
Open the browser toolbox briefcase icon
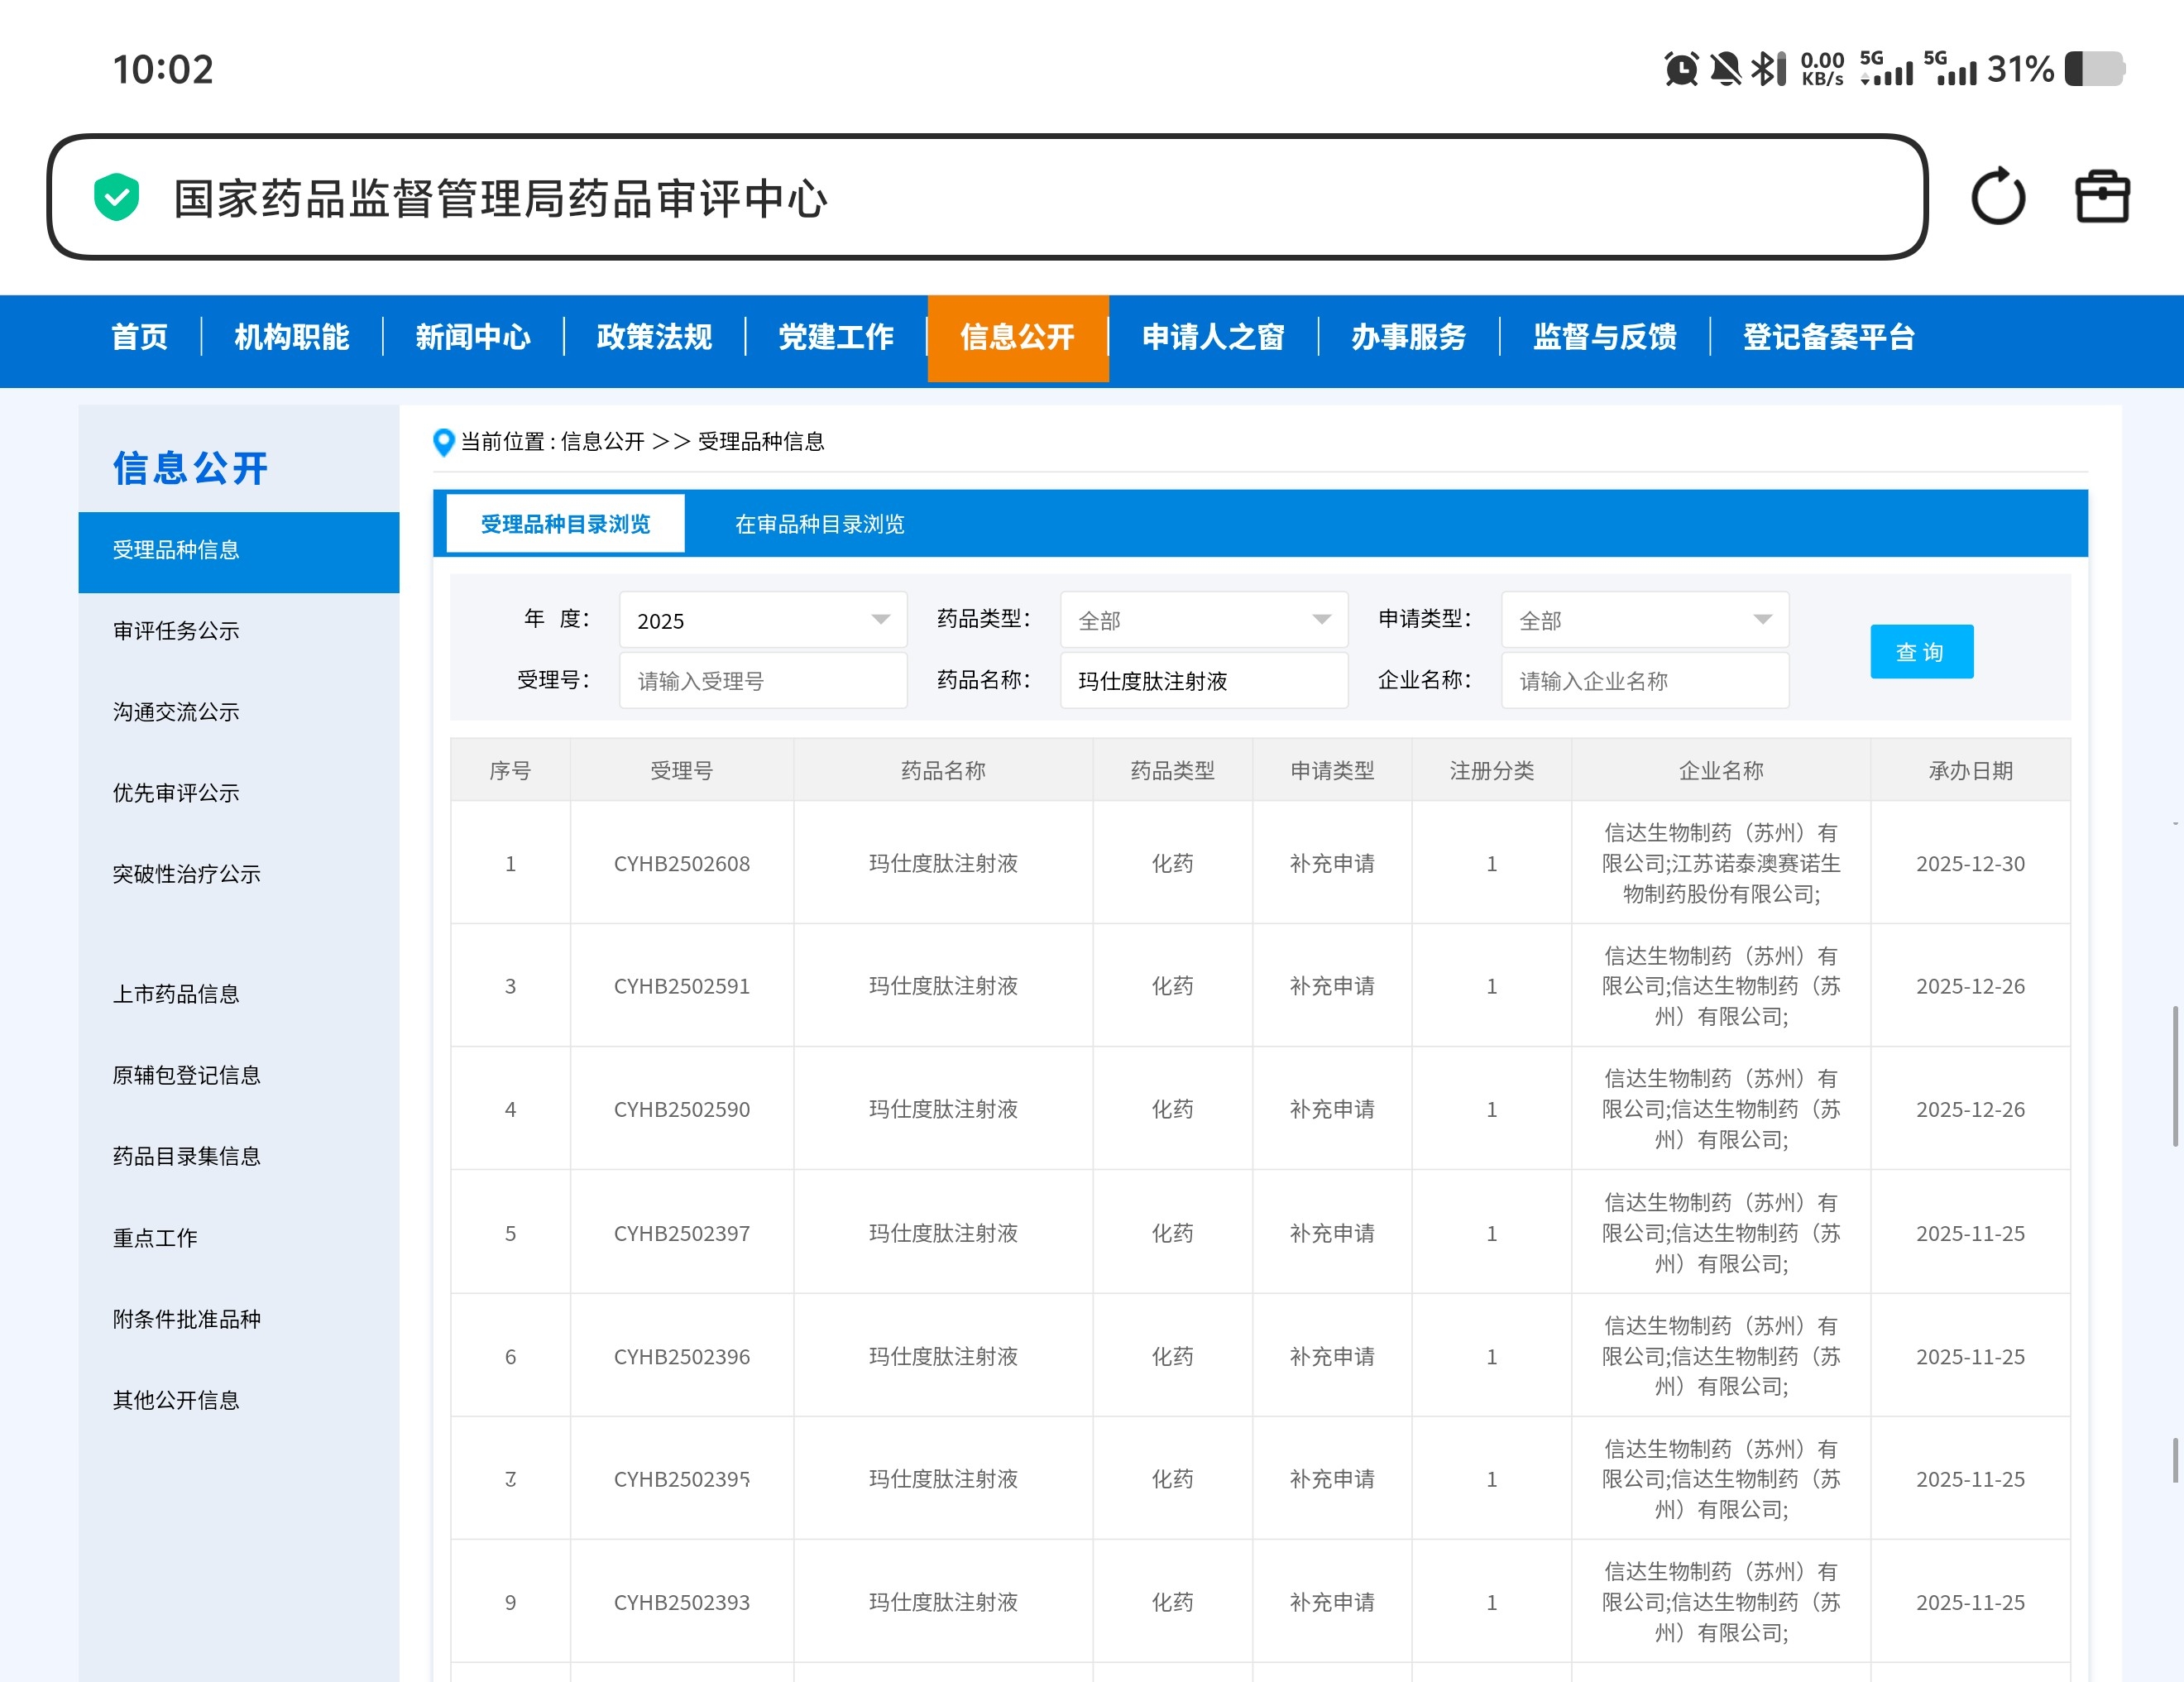click(2102, 197)
